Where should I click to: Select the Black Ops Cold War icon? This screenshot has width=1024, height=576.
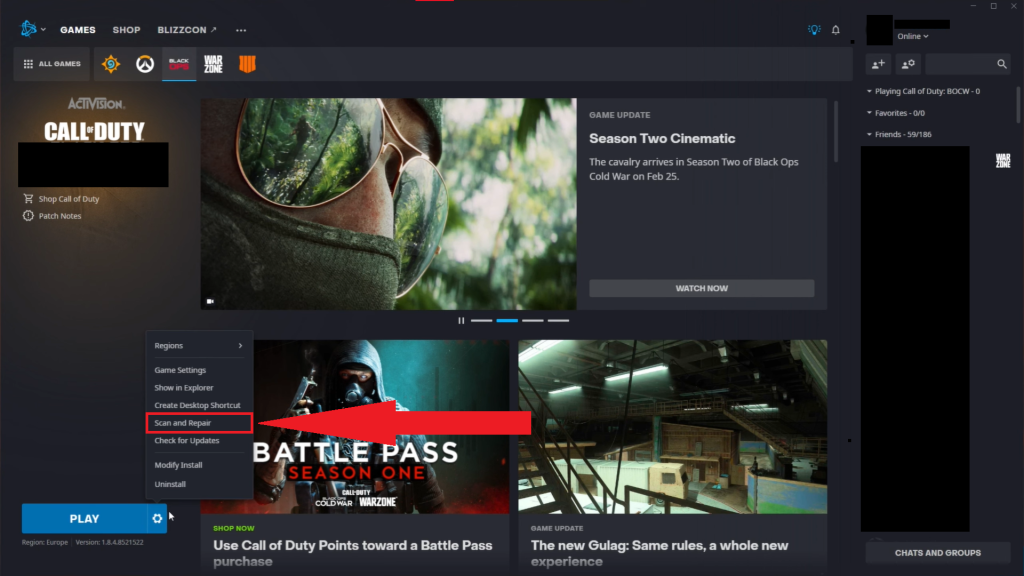click(179, 64)
